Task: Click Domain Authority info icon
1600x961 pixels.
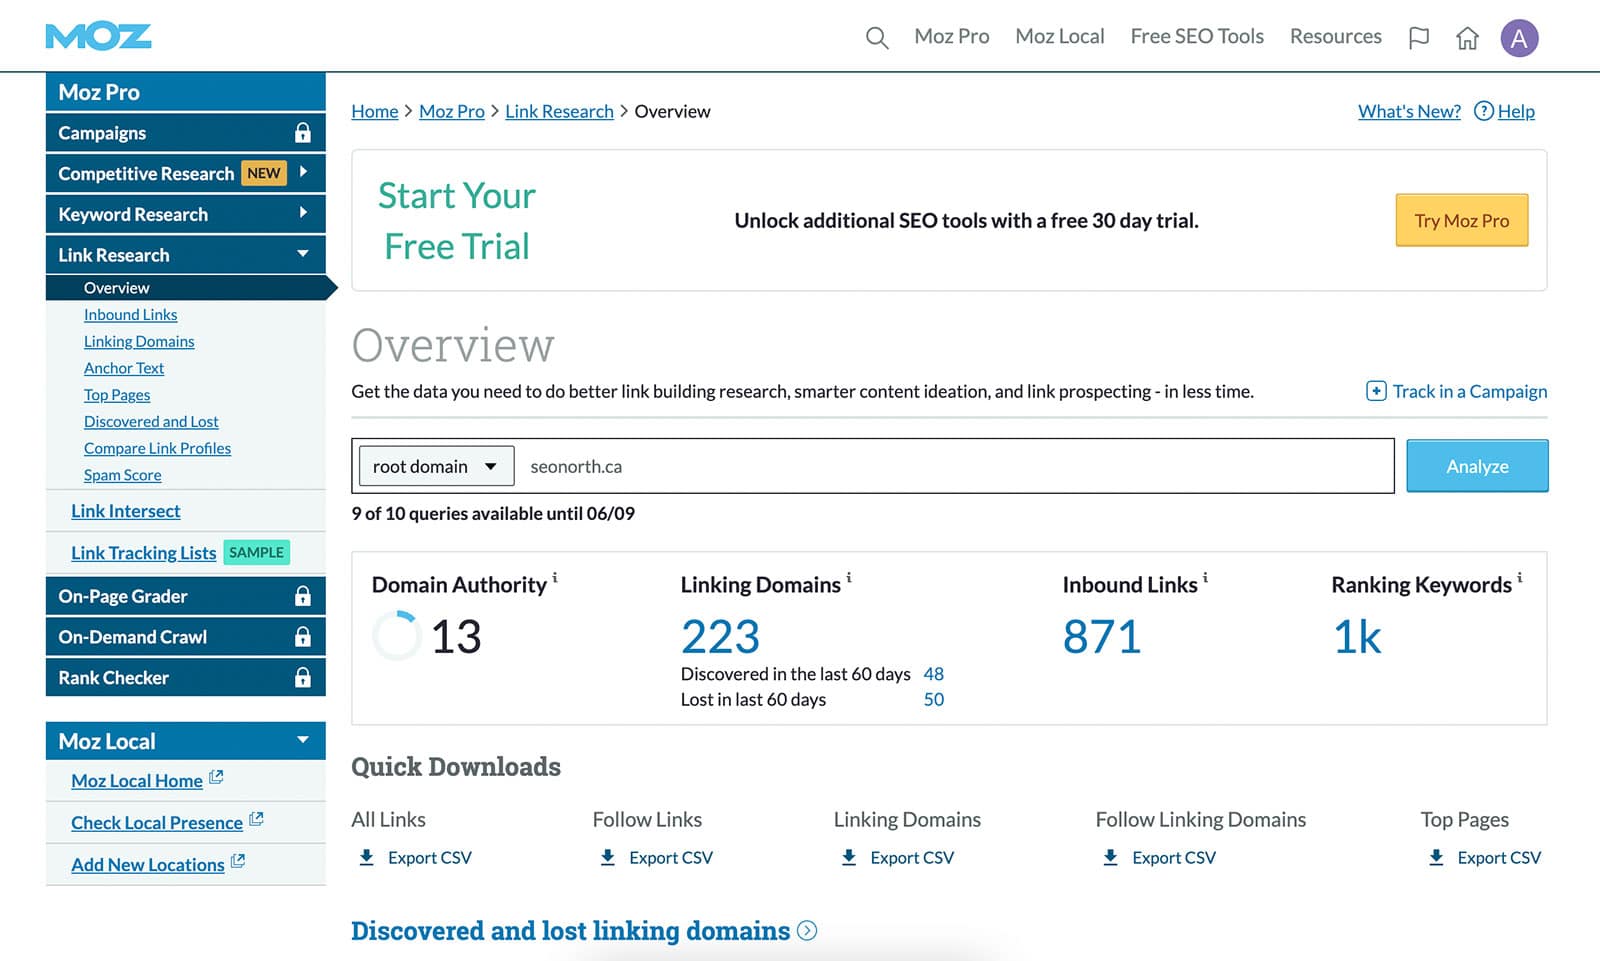Action: tap(555, 578)
